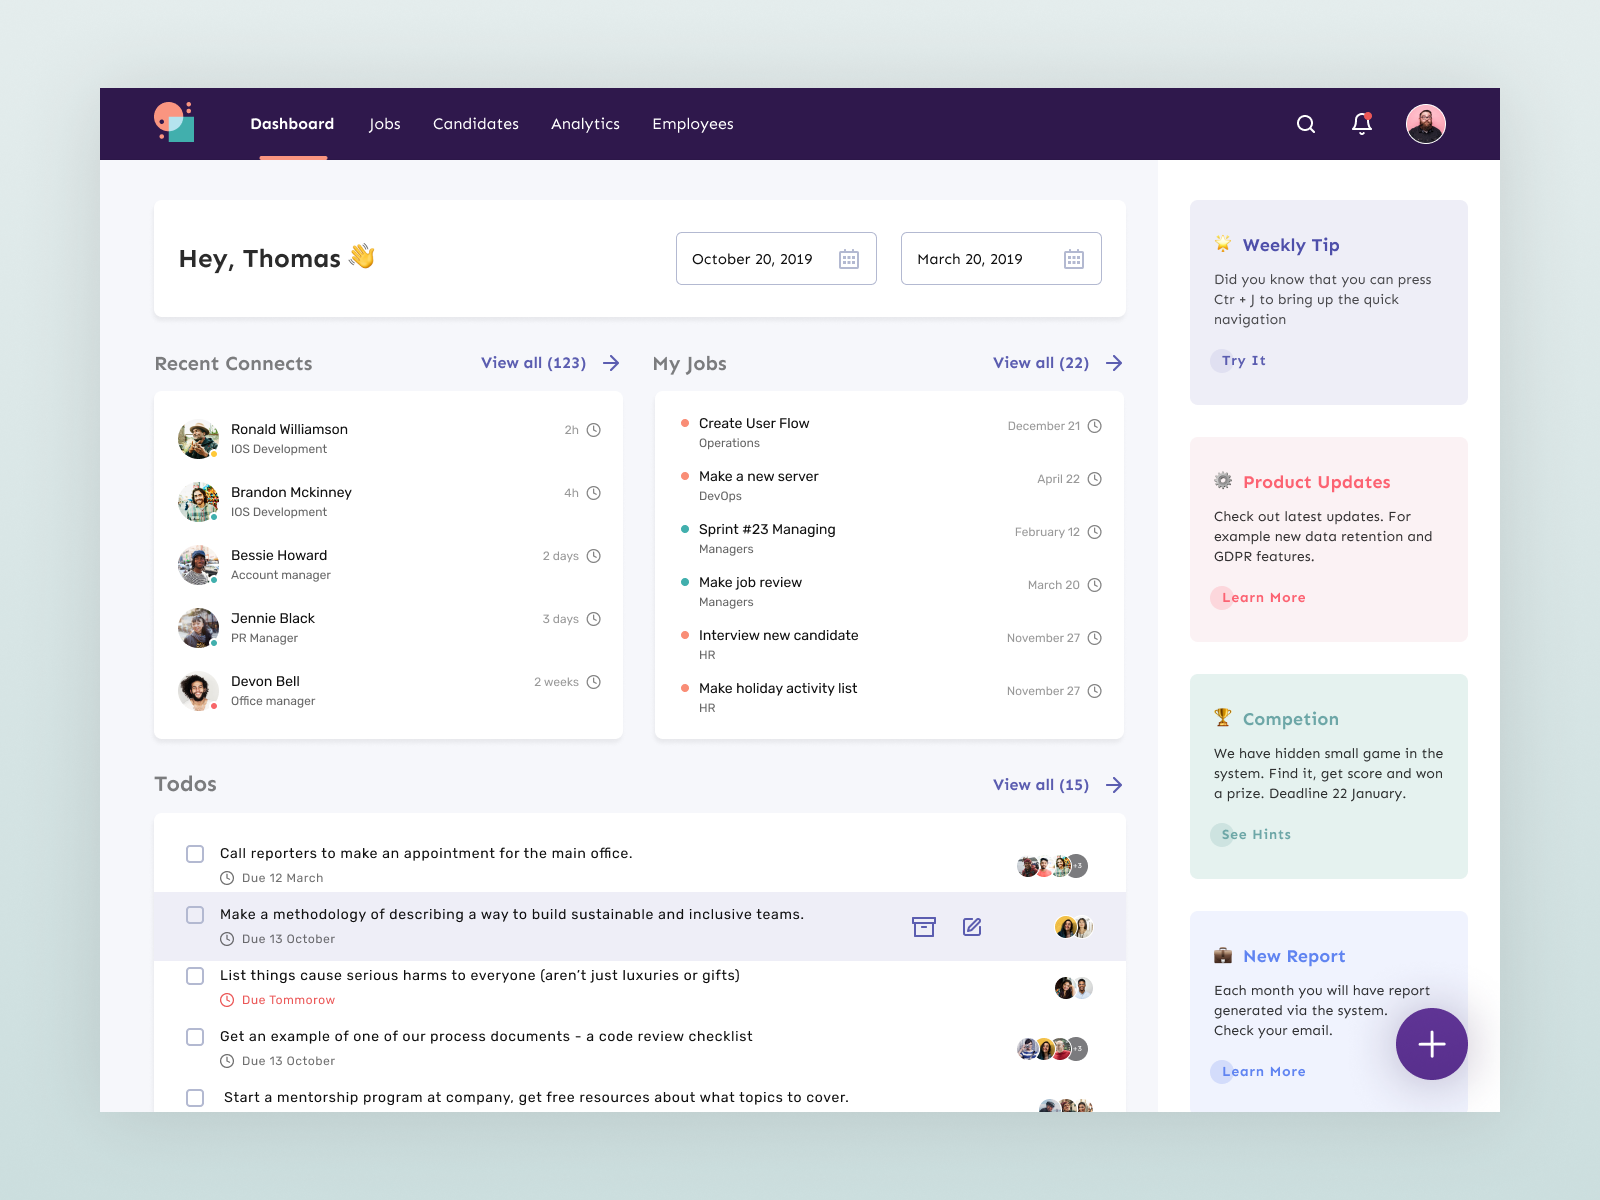Go to Dashboard tab
Viewport: 1600px width, 1200px height.
coord(292,124)
